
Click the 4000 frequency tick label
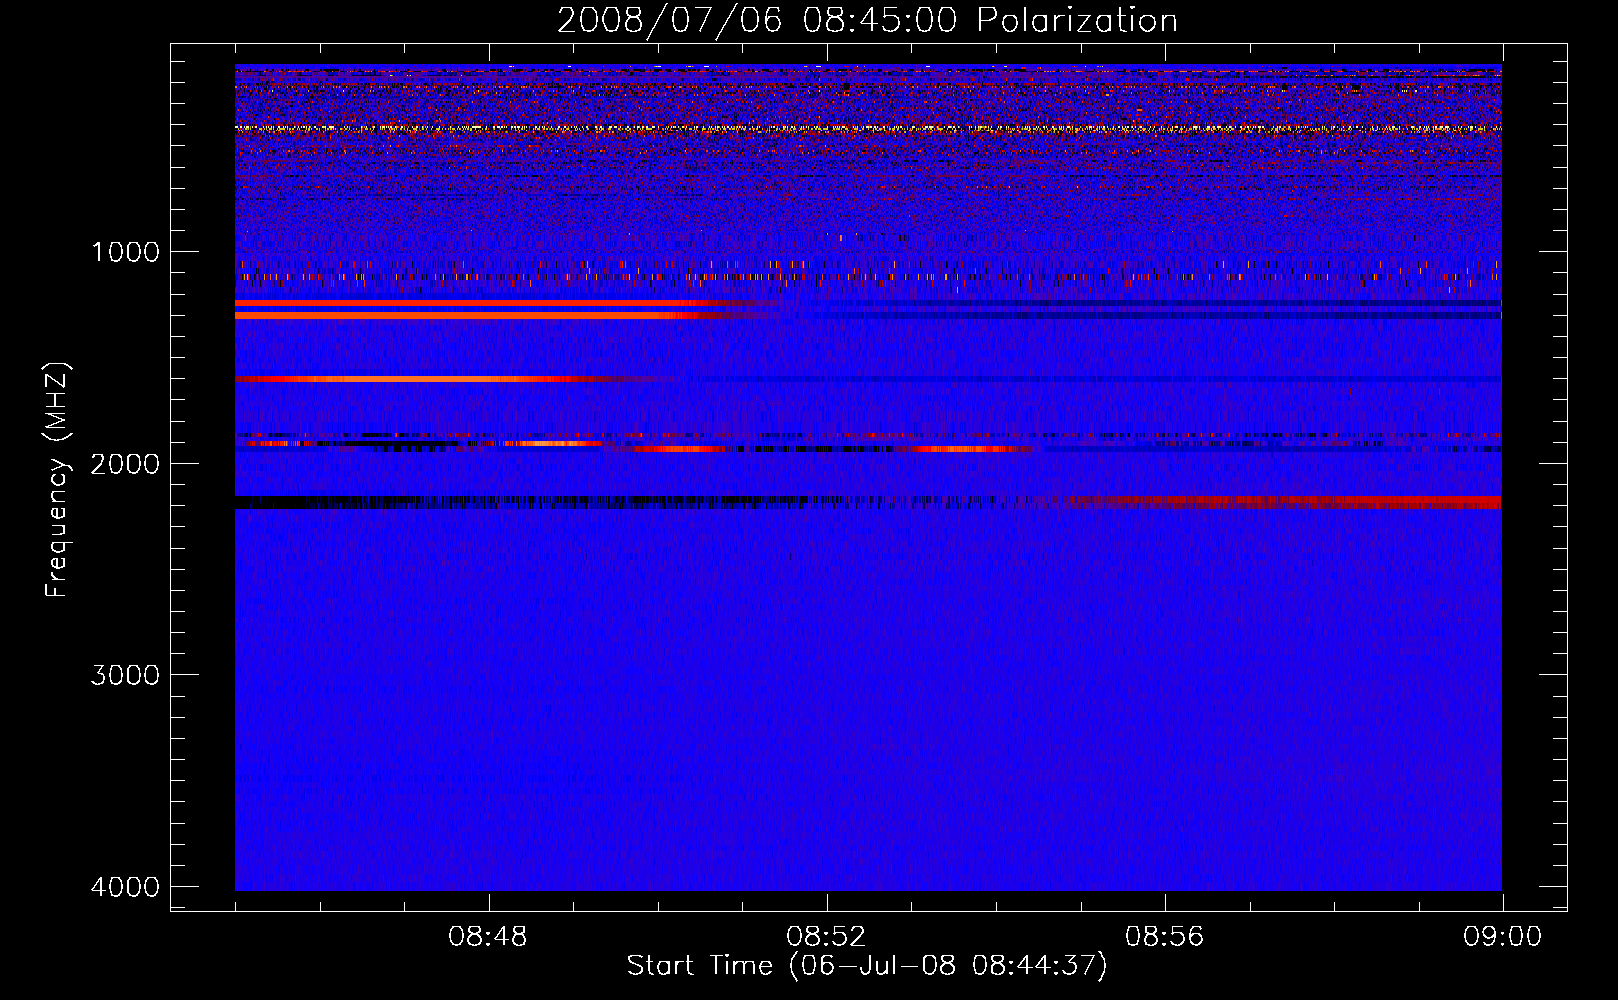click(x=125, y=887)
